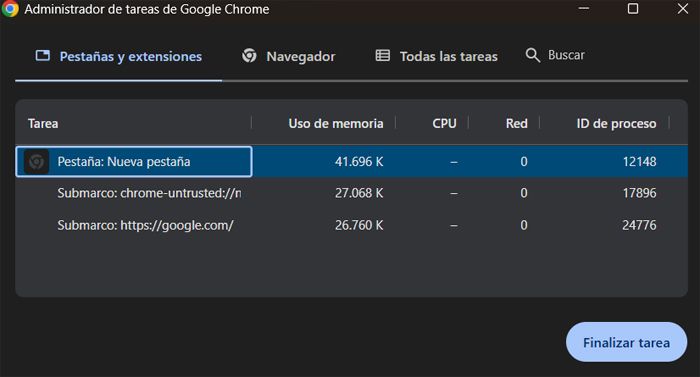Sort by the CPU column header
The image size is (700, 377).
(444, 123)
